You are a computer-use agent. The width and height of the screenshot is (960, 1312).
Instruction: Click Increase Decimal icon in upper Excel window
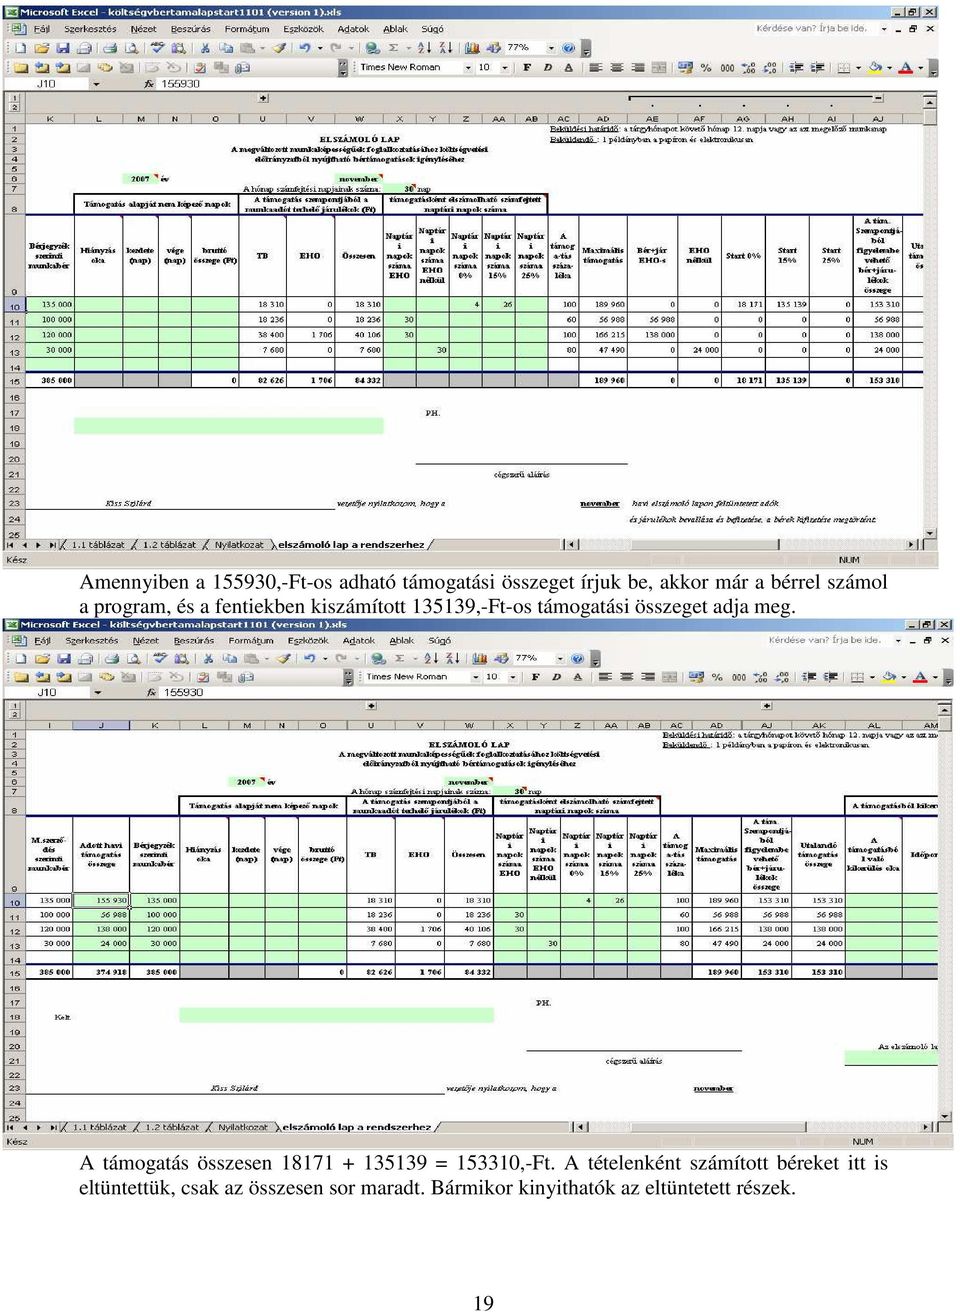(748, 68)
